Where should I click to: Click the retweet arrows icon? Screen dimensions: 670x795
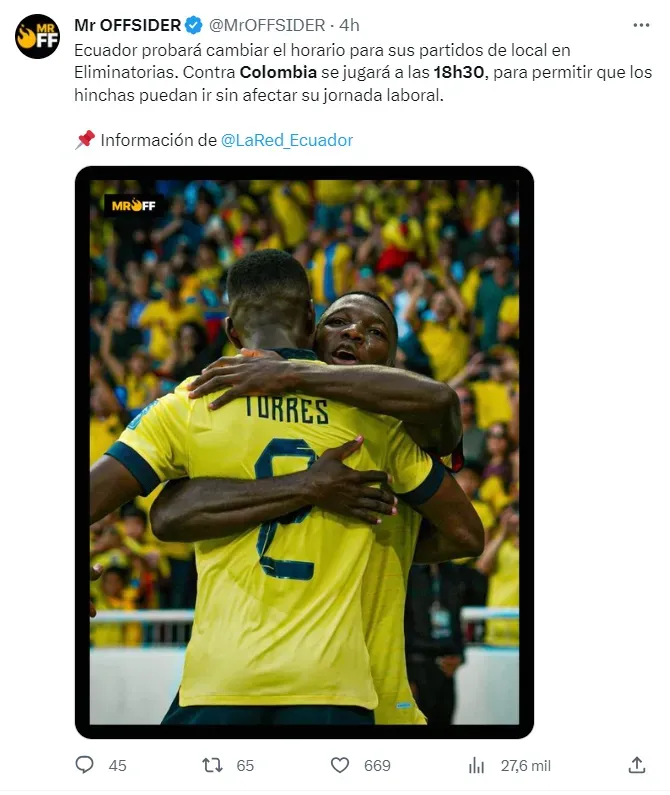(213, 765)
